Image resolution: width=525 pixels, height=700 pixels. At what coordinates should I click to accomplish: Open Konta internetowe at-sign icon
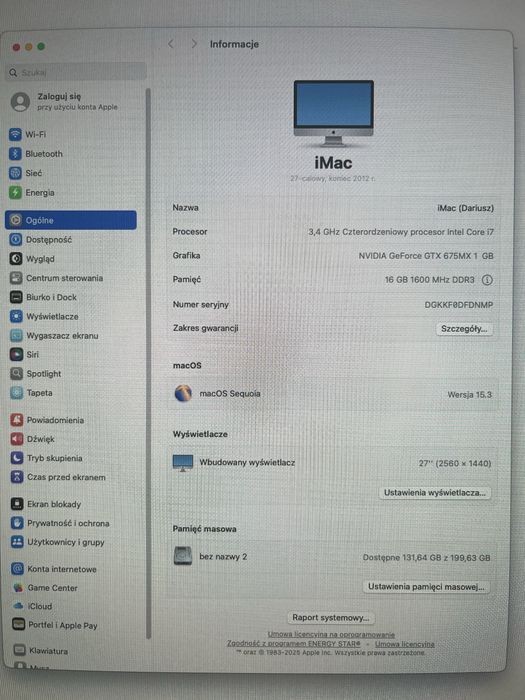click(18, 569)
